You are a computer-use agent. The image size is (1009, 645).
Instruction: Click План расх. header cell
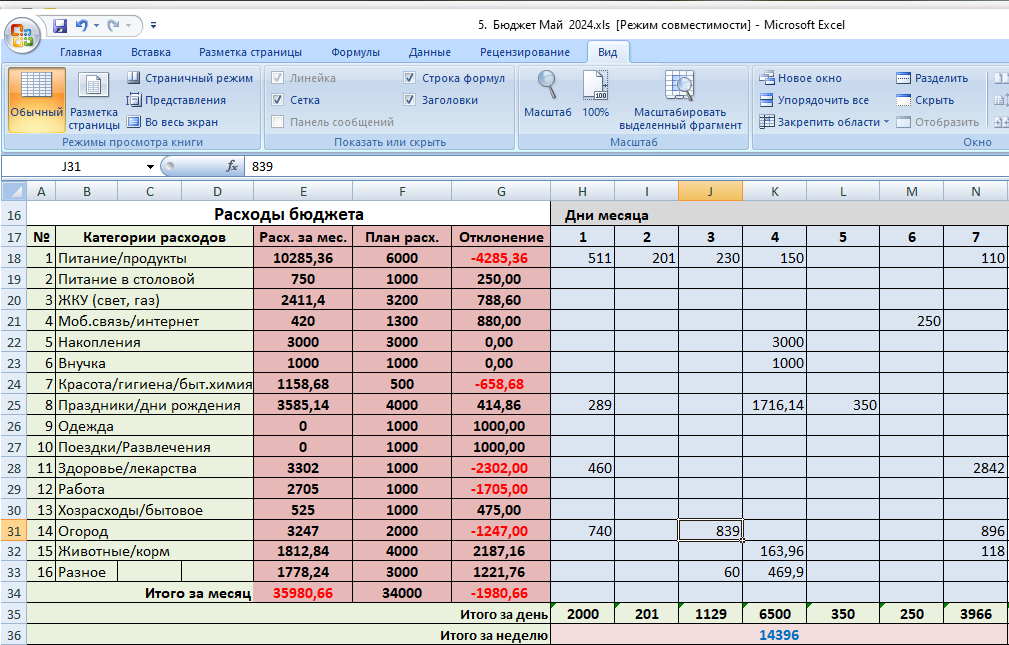coord(402,237)
